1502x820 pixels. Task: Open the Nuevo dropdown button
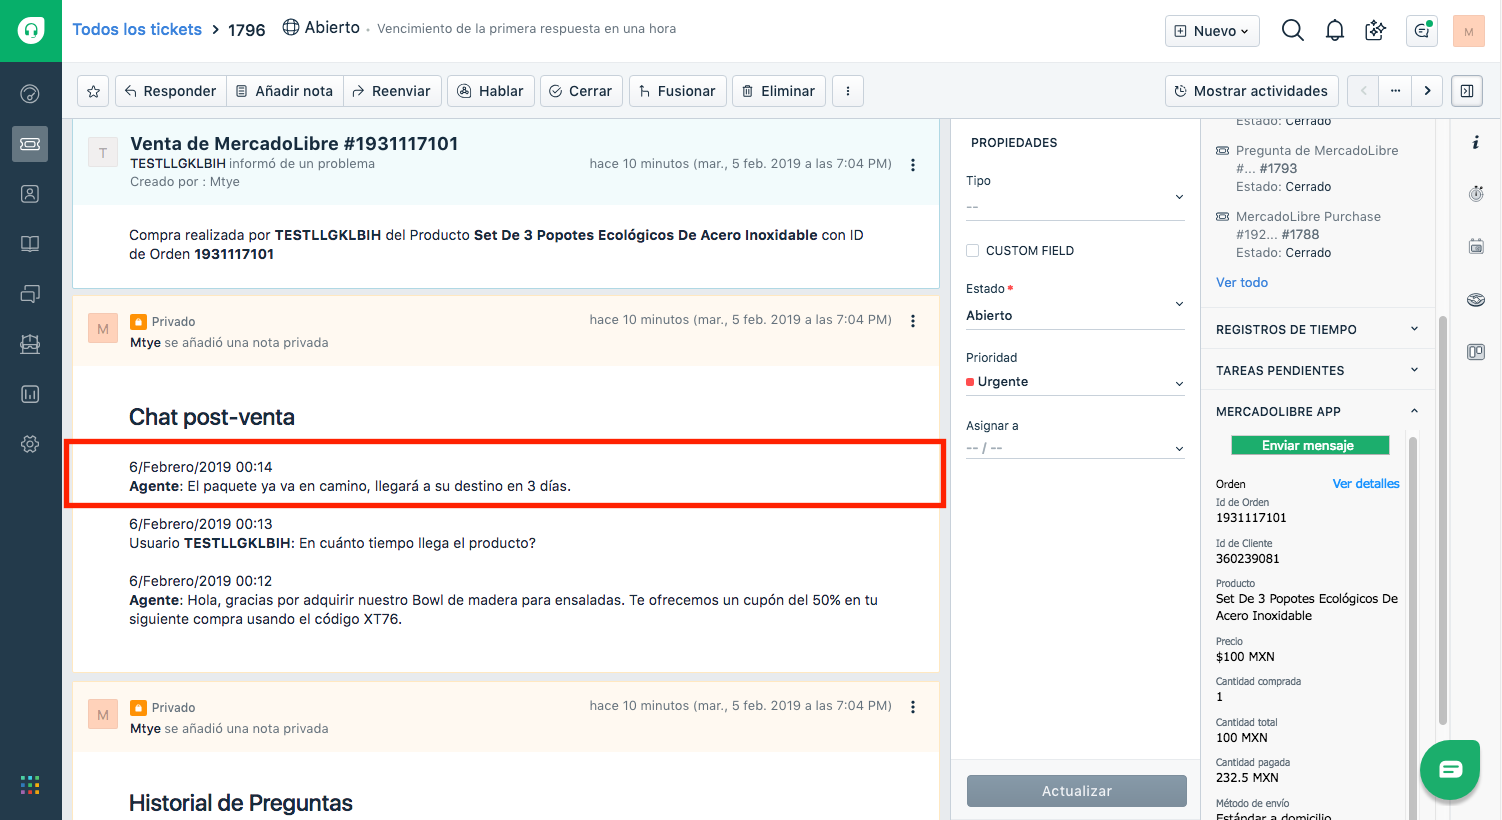(1212, 31)
